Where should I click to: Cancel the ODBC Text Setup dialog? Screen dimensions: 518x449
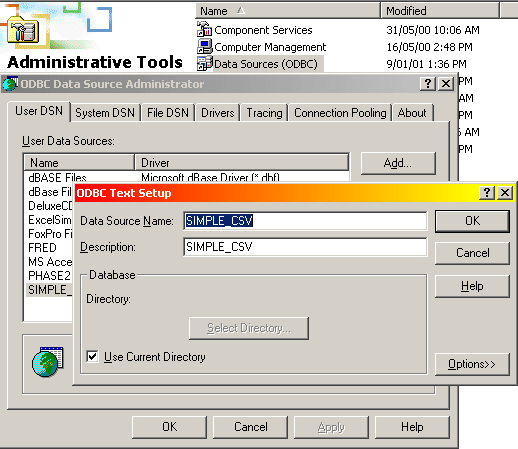(472, 253)
